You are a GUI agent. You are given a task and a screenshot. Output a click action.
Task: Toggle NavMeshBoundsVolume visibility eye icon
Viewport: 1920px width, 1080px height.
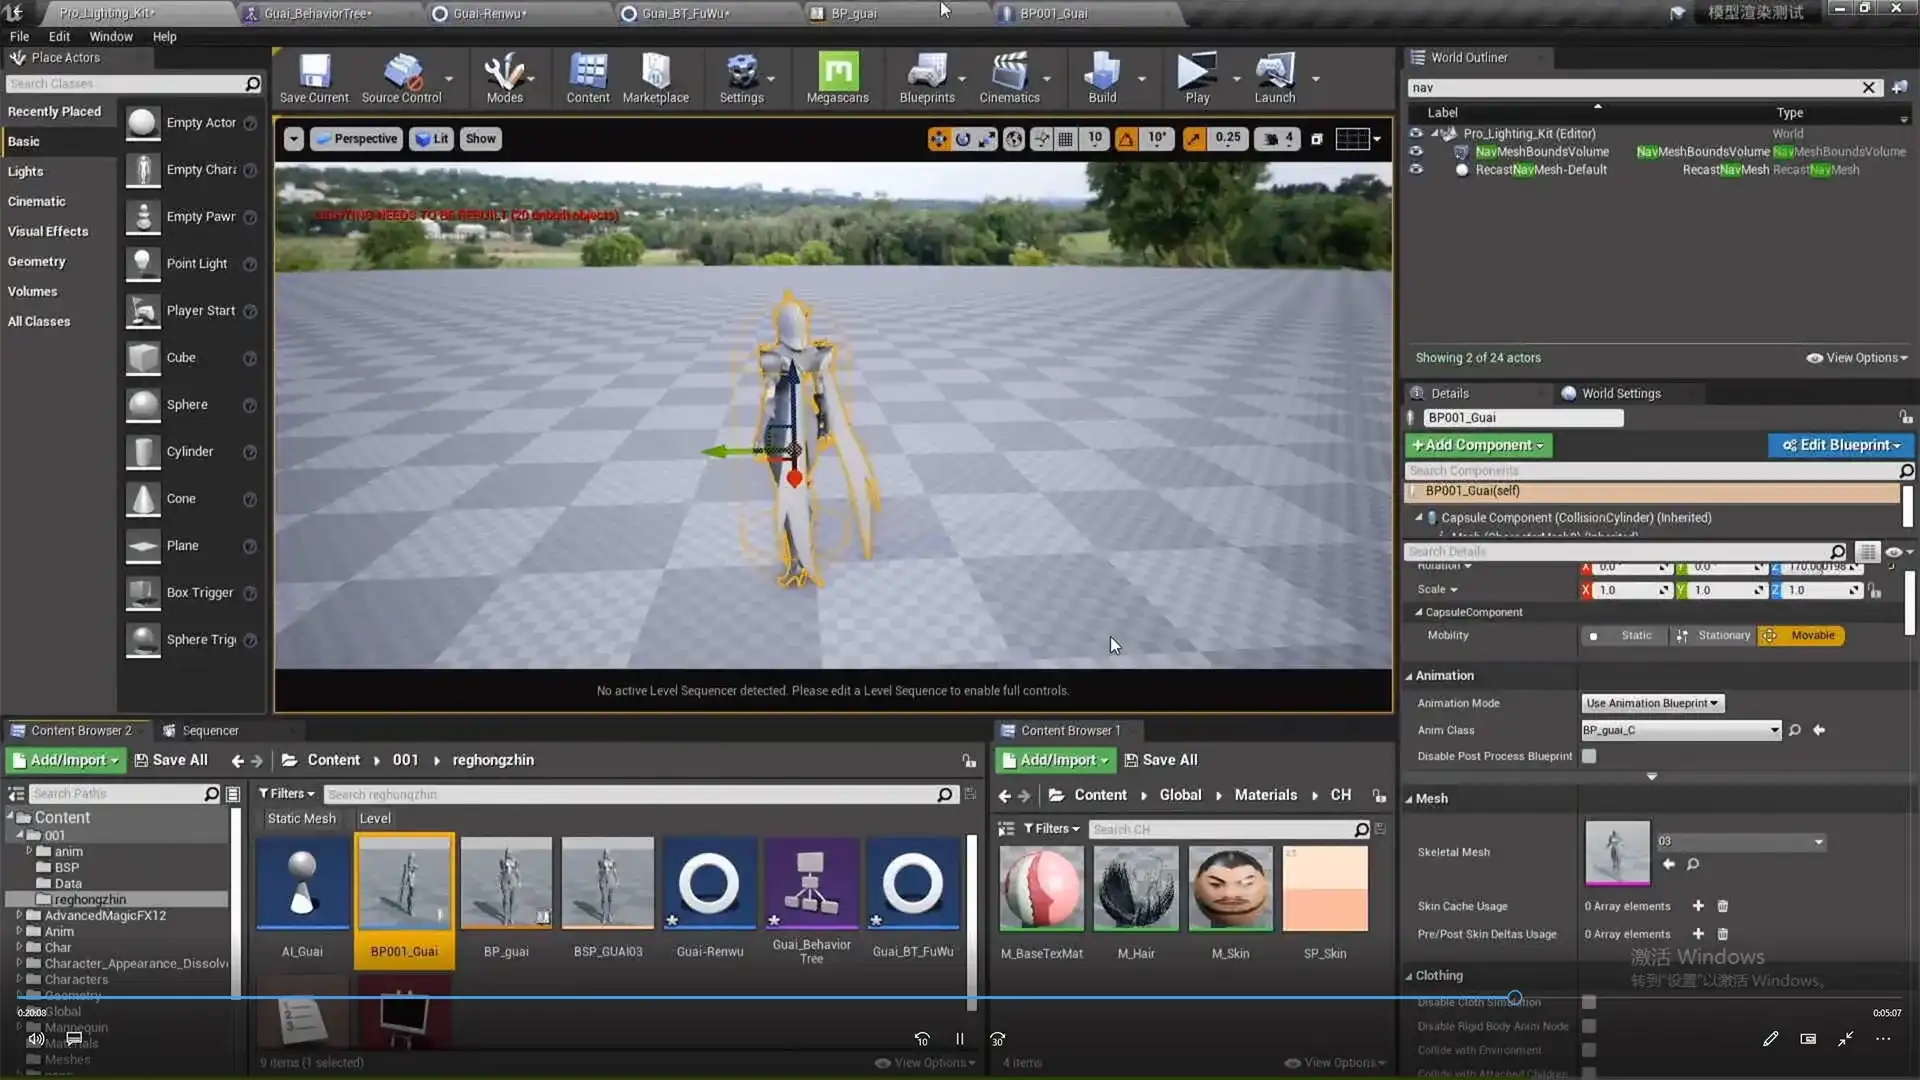tap(1416, 151)
